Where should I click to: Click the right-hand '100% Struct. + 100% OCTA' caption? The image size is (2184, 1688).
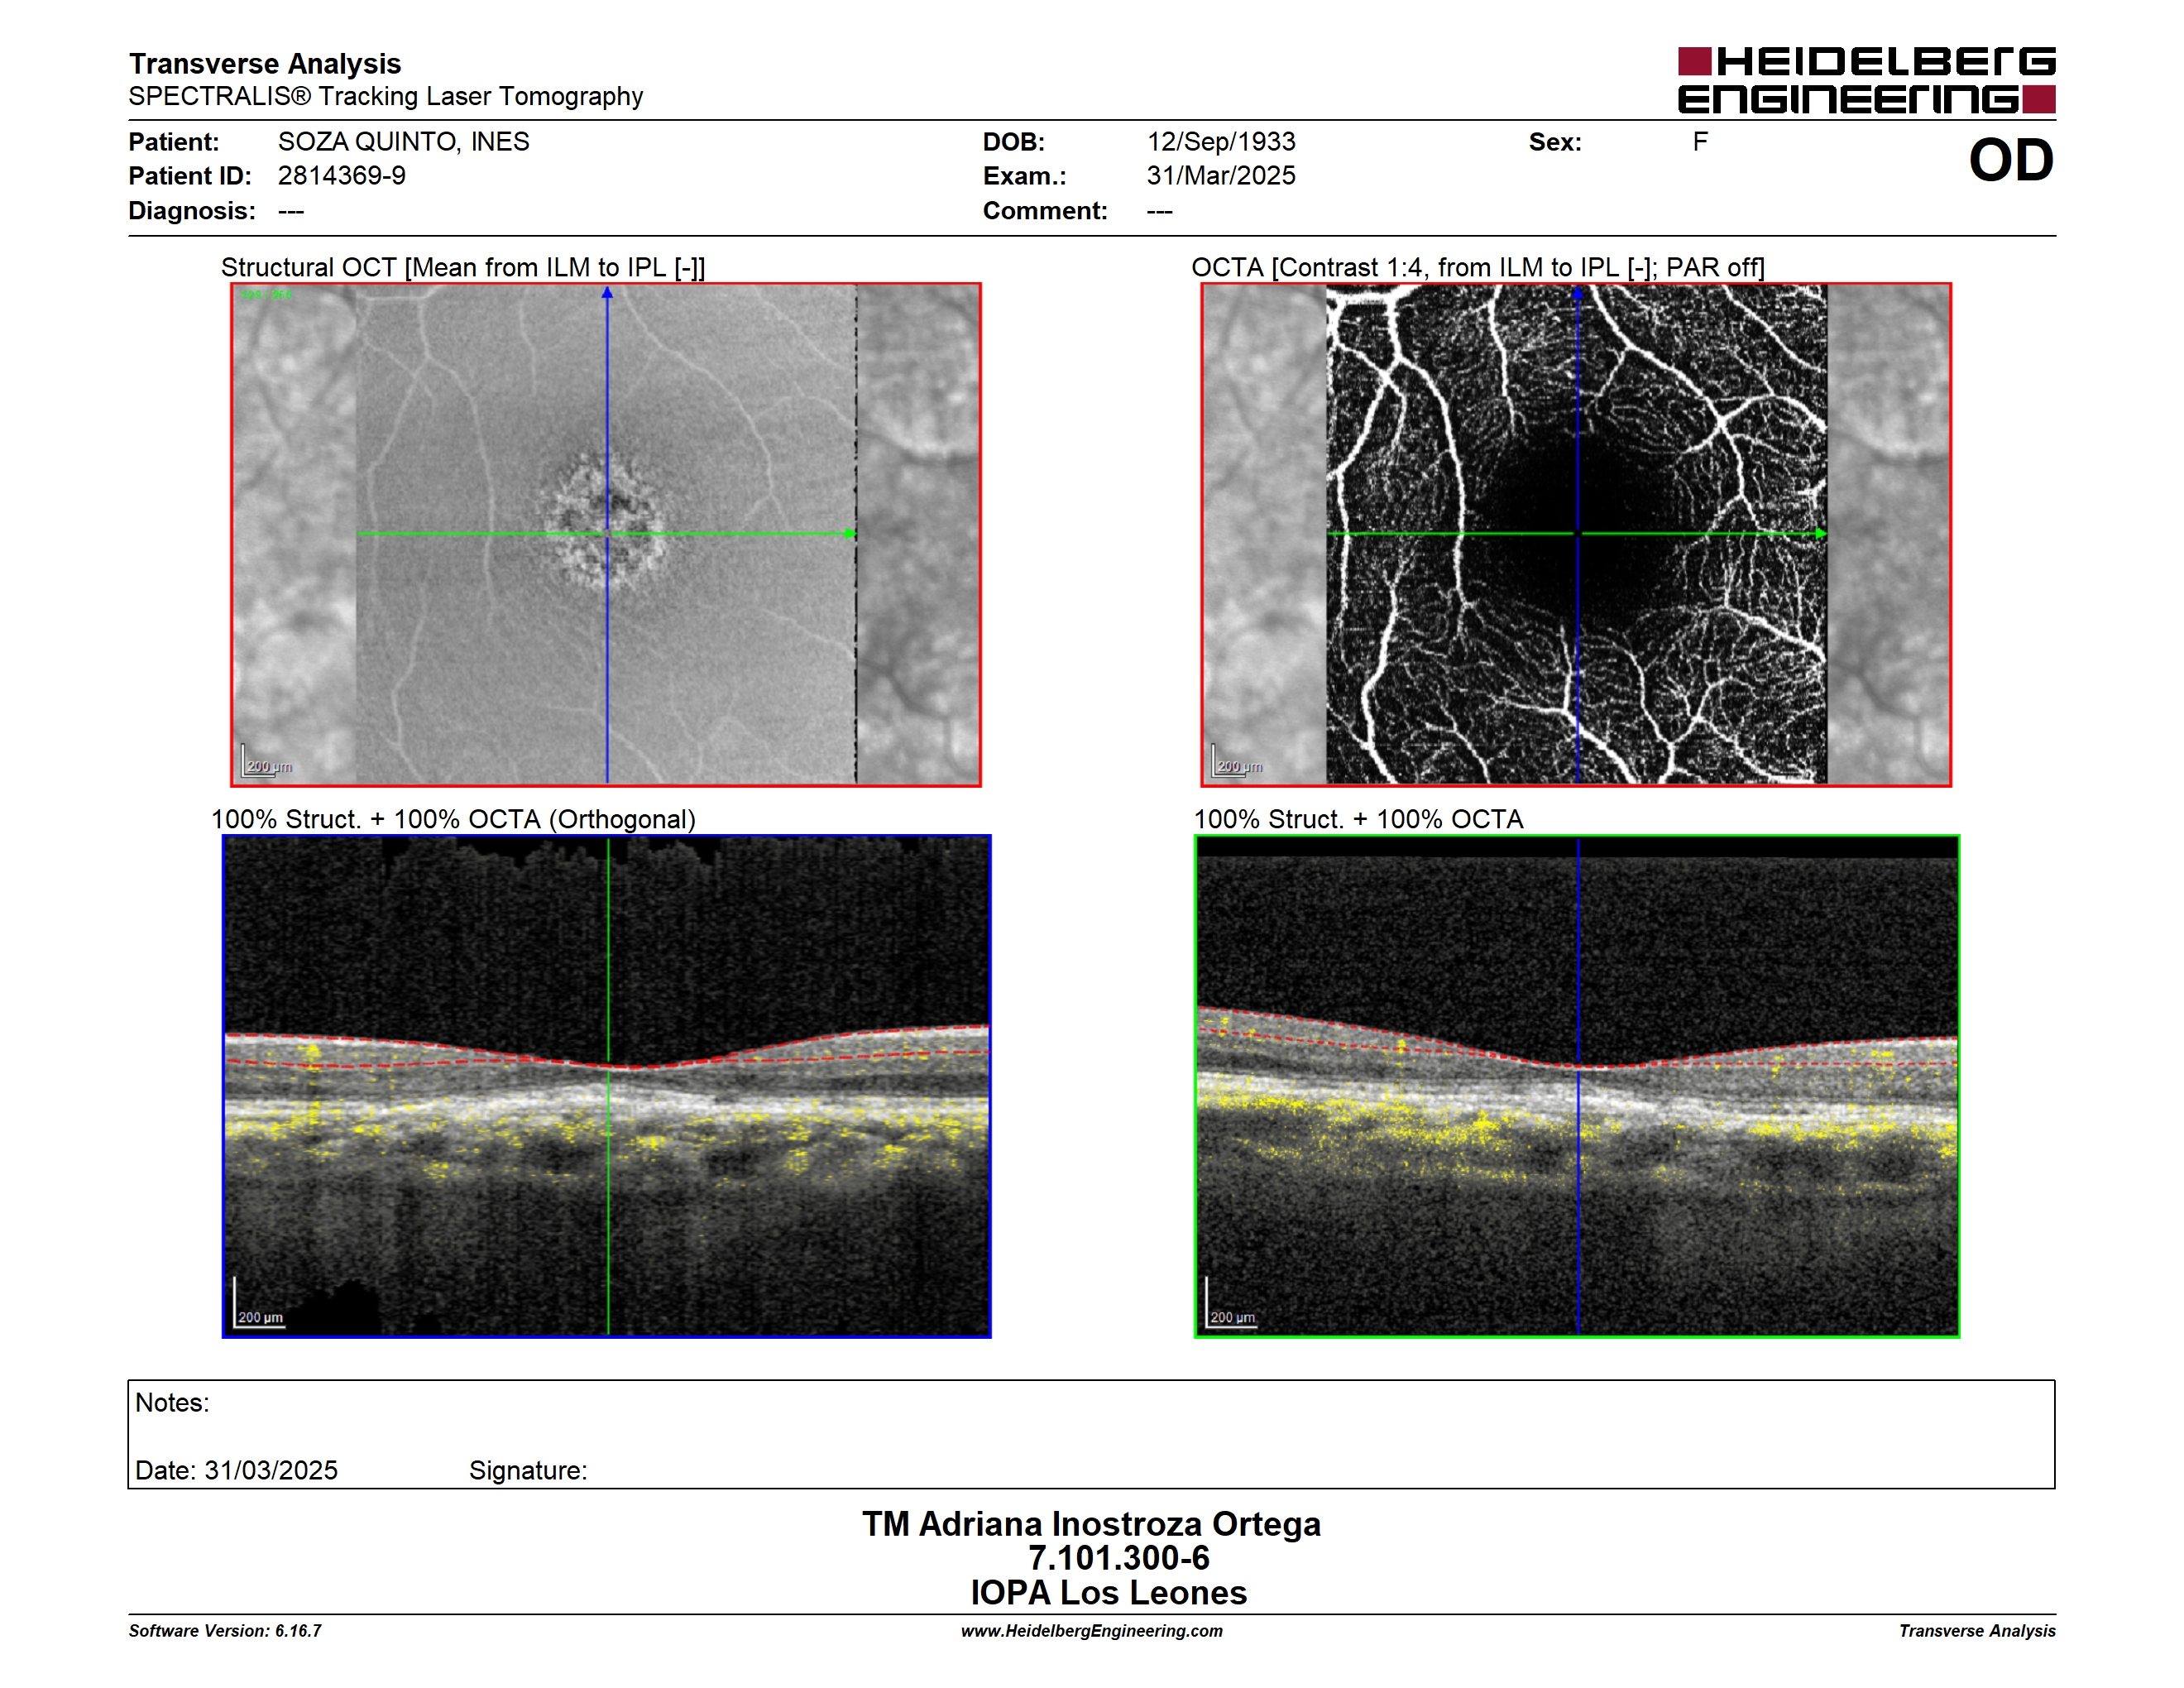tap(1358, 819)
